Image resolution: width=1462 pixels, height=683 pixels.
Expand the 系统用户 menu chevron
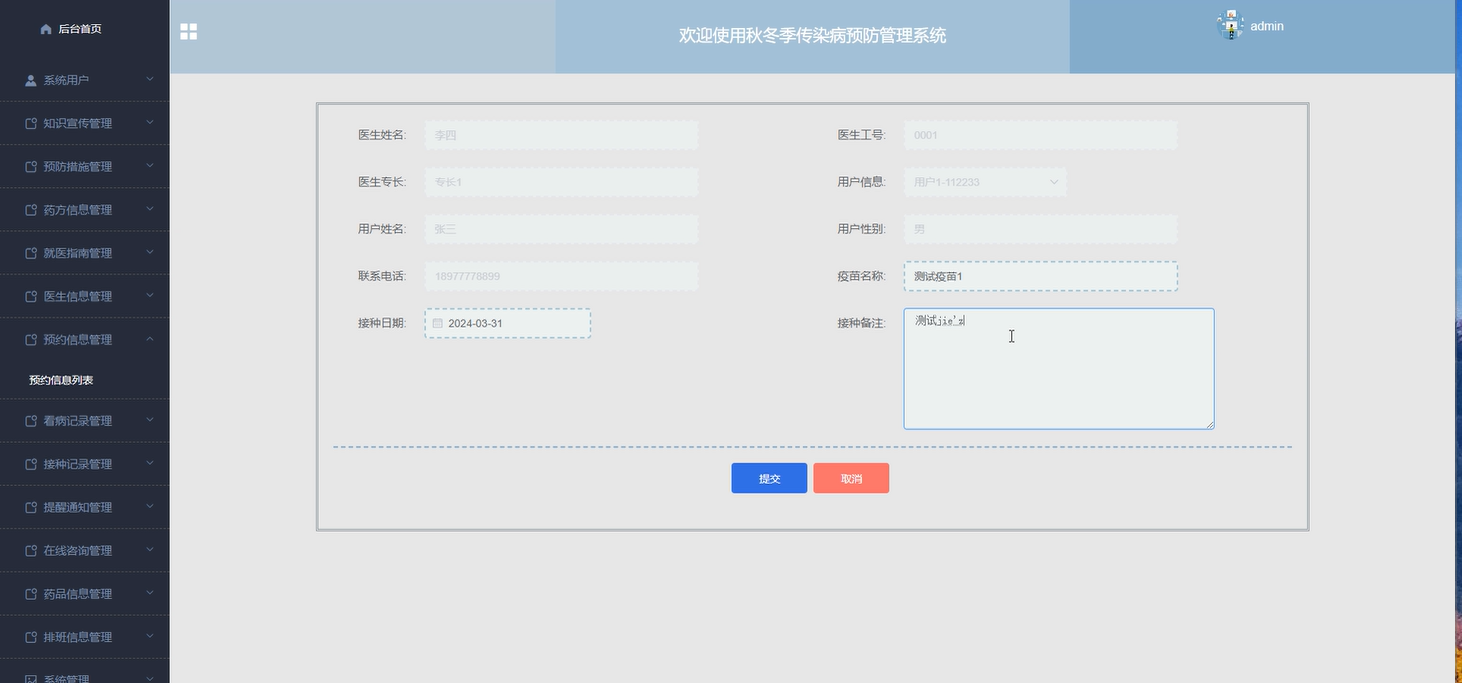point(150,79)
